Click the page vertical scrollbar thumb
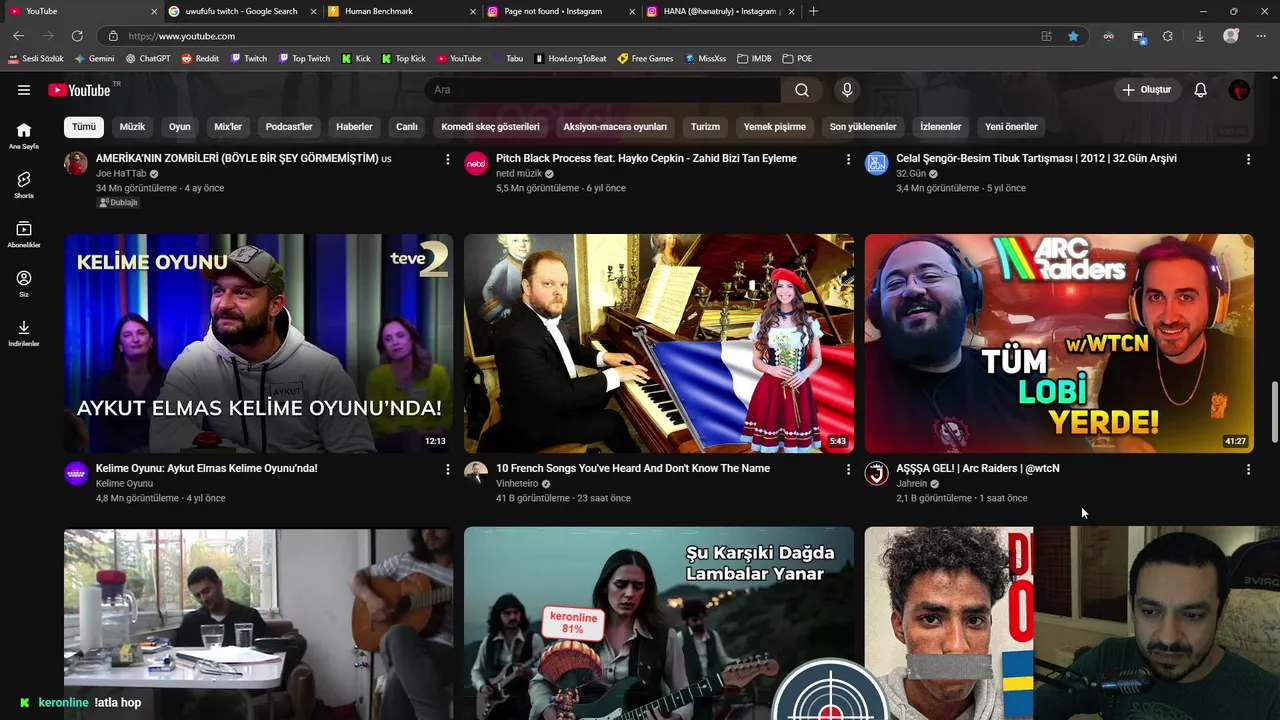This screenshot has width=1280, height=720. 1274,411
